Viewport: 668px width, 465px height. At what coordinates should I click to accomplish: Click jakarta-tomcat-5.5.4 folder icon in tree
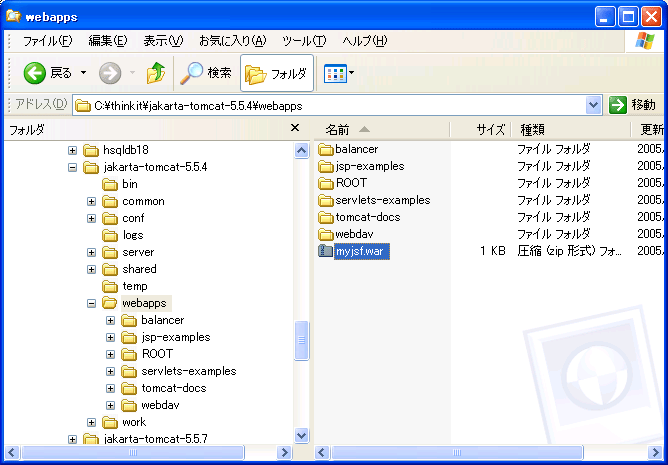click(x=91, y=168)
